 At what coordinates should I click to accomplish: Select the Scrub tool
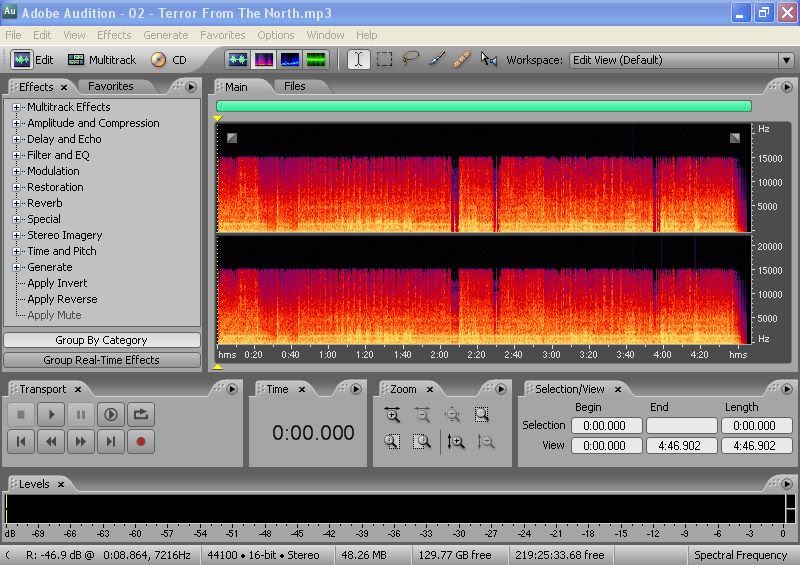click(489, 59)
